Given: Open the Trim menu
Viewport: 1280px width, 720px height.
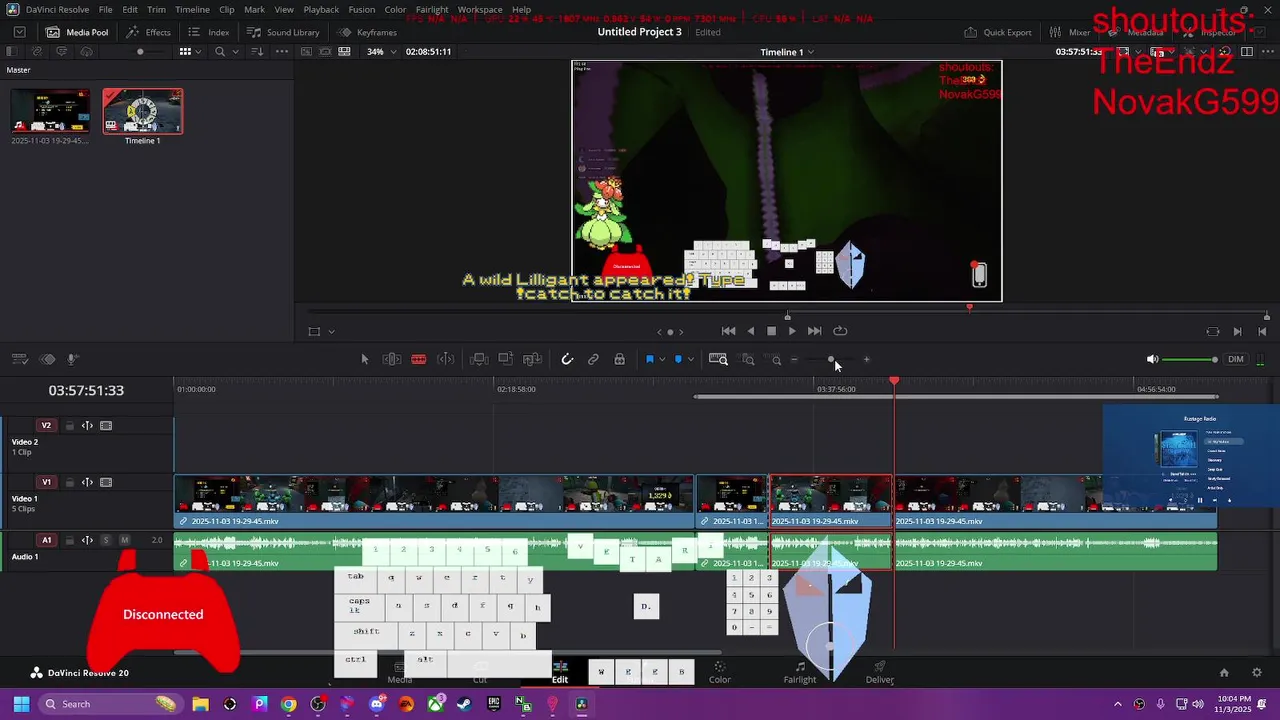Looking at the screenshot, I should (156, 9).
